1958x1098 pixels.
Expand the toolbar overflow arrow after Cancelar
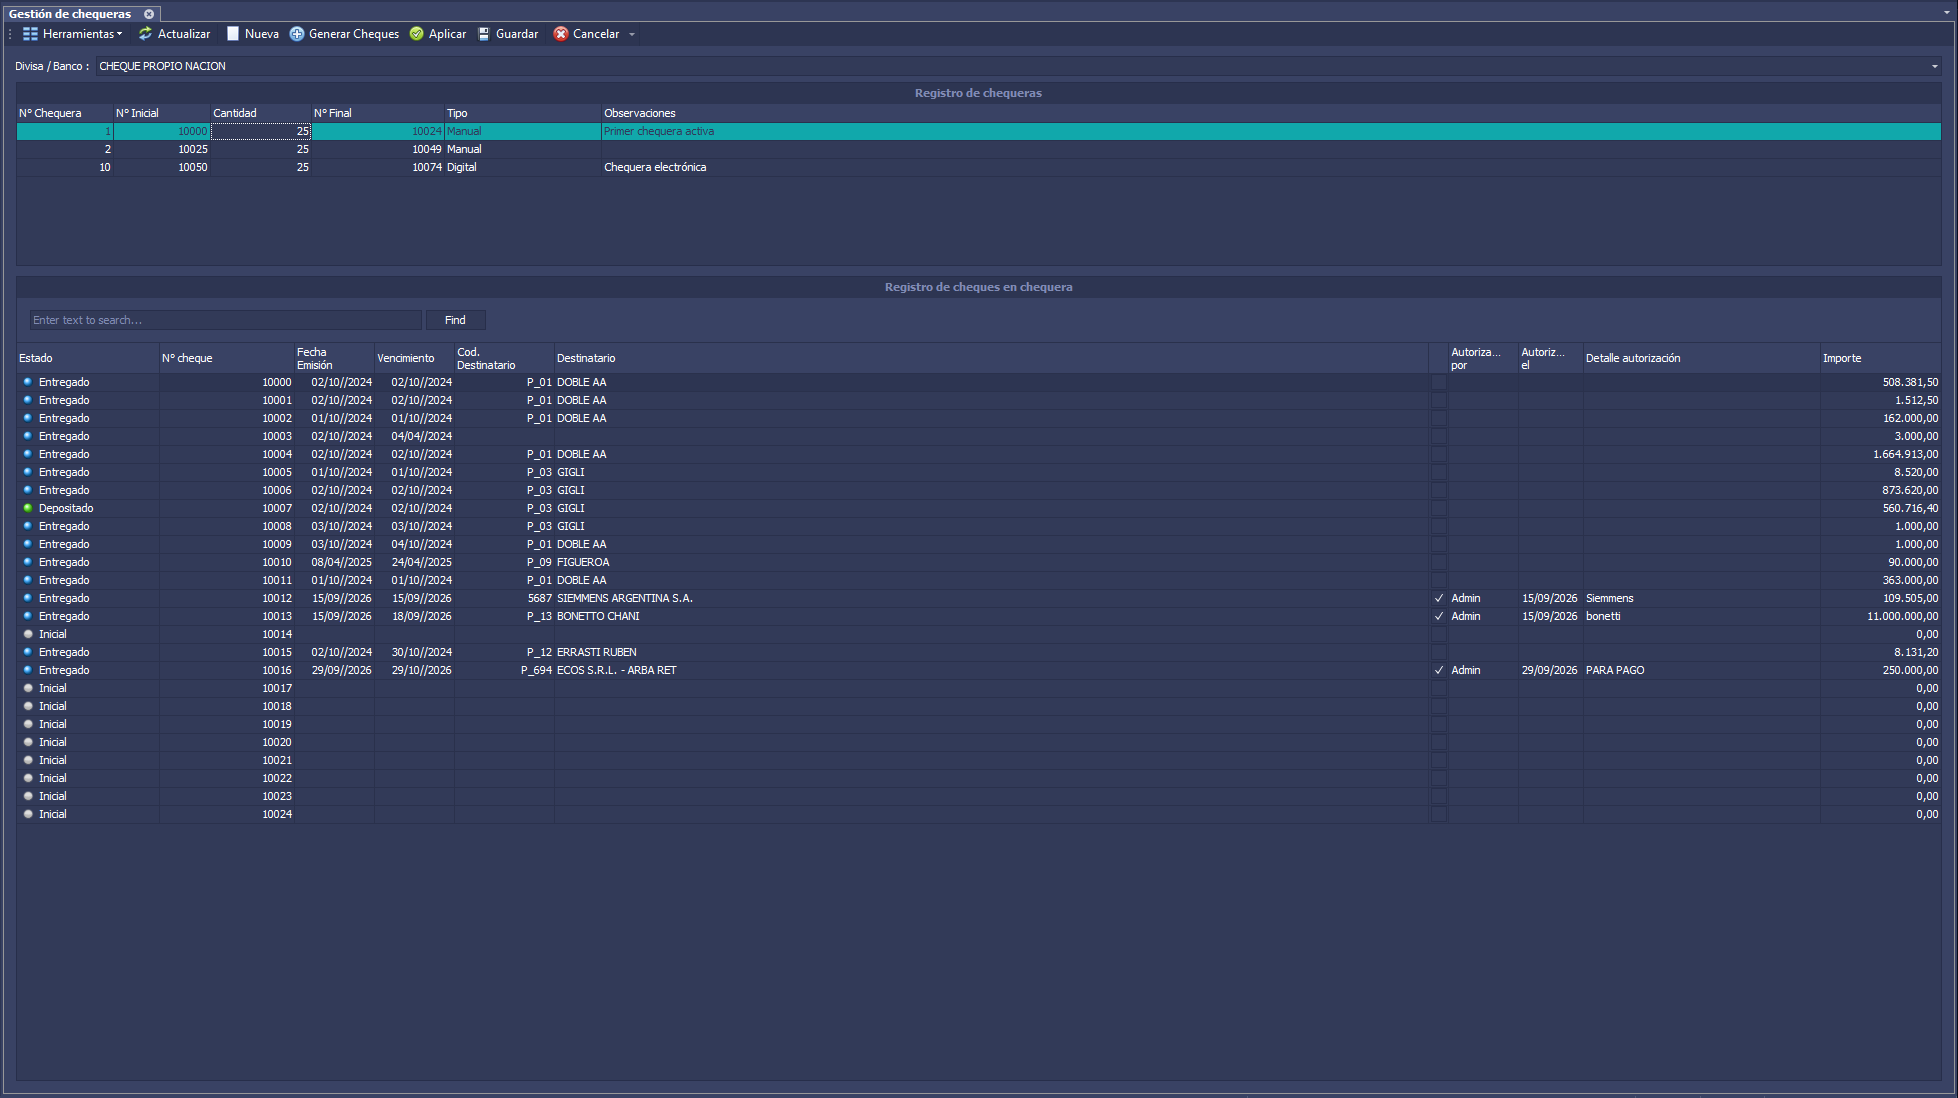pos(632,34)
